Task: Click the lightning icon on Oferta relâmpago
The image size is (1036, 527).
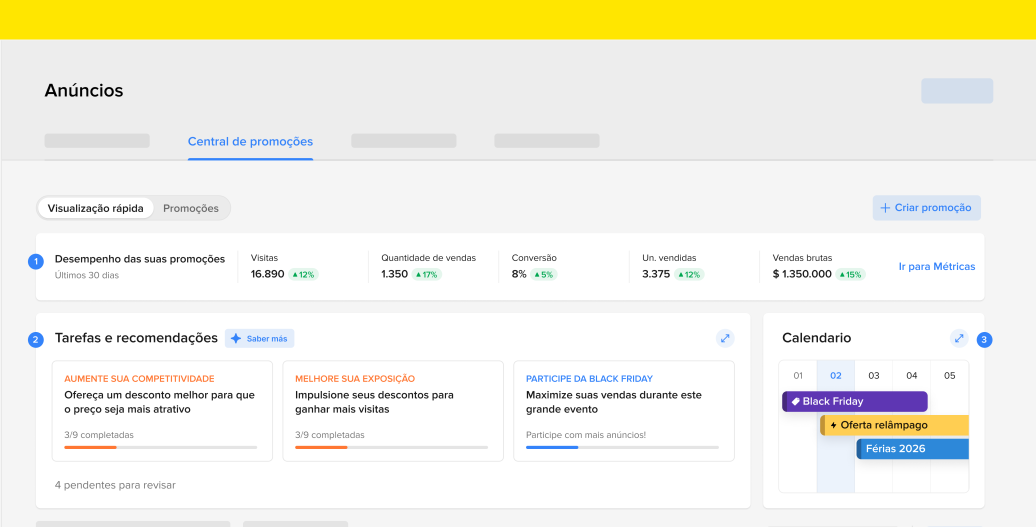Action: 834,425
